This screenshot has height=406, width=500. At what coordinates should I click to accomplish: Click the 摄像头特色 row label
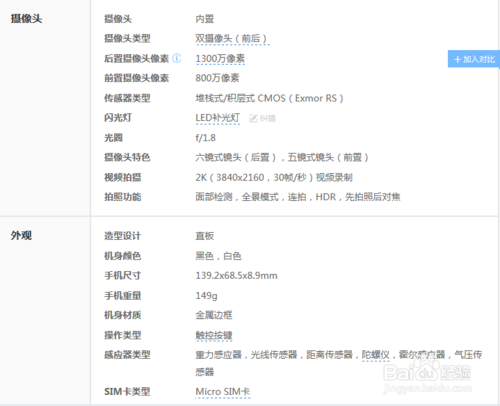[x=127, y=157]
